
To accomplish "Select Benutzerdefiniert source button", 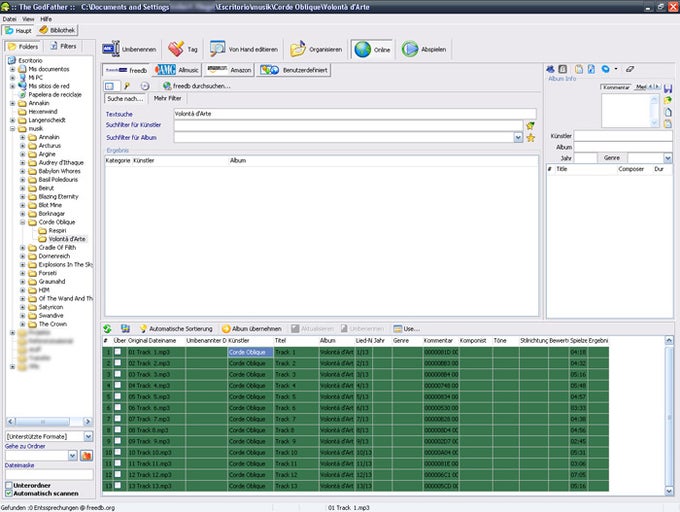I will (294, 70).
